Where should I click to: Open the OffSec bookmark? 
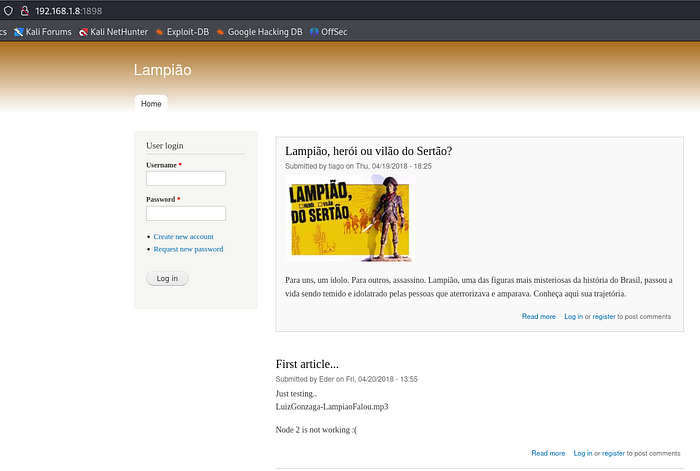tap(326, 32)
